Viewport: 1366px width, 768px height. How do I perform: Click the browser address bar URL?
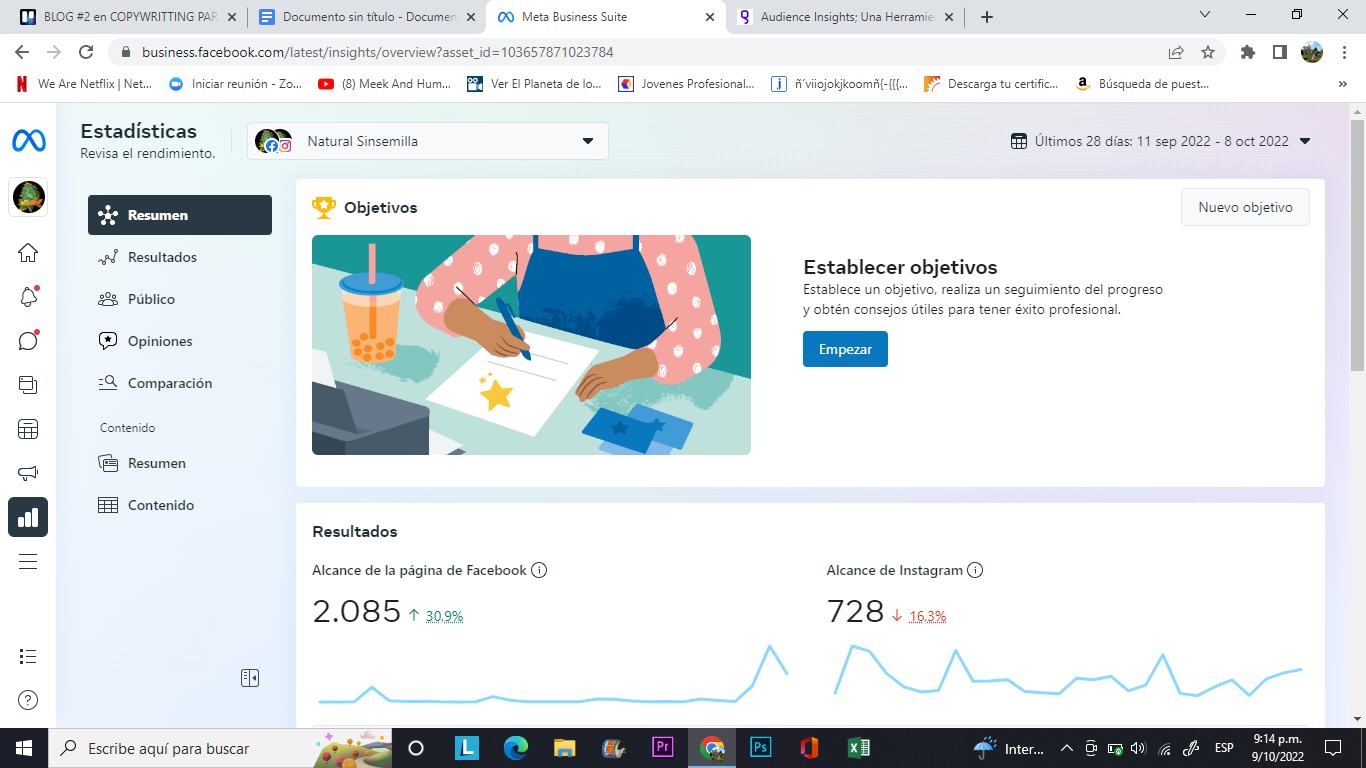tap(377, 52)
